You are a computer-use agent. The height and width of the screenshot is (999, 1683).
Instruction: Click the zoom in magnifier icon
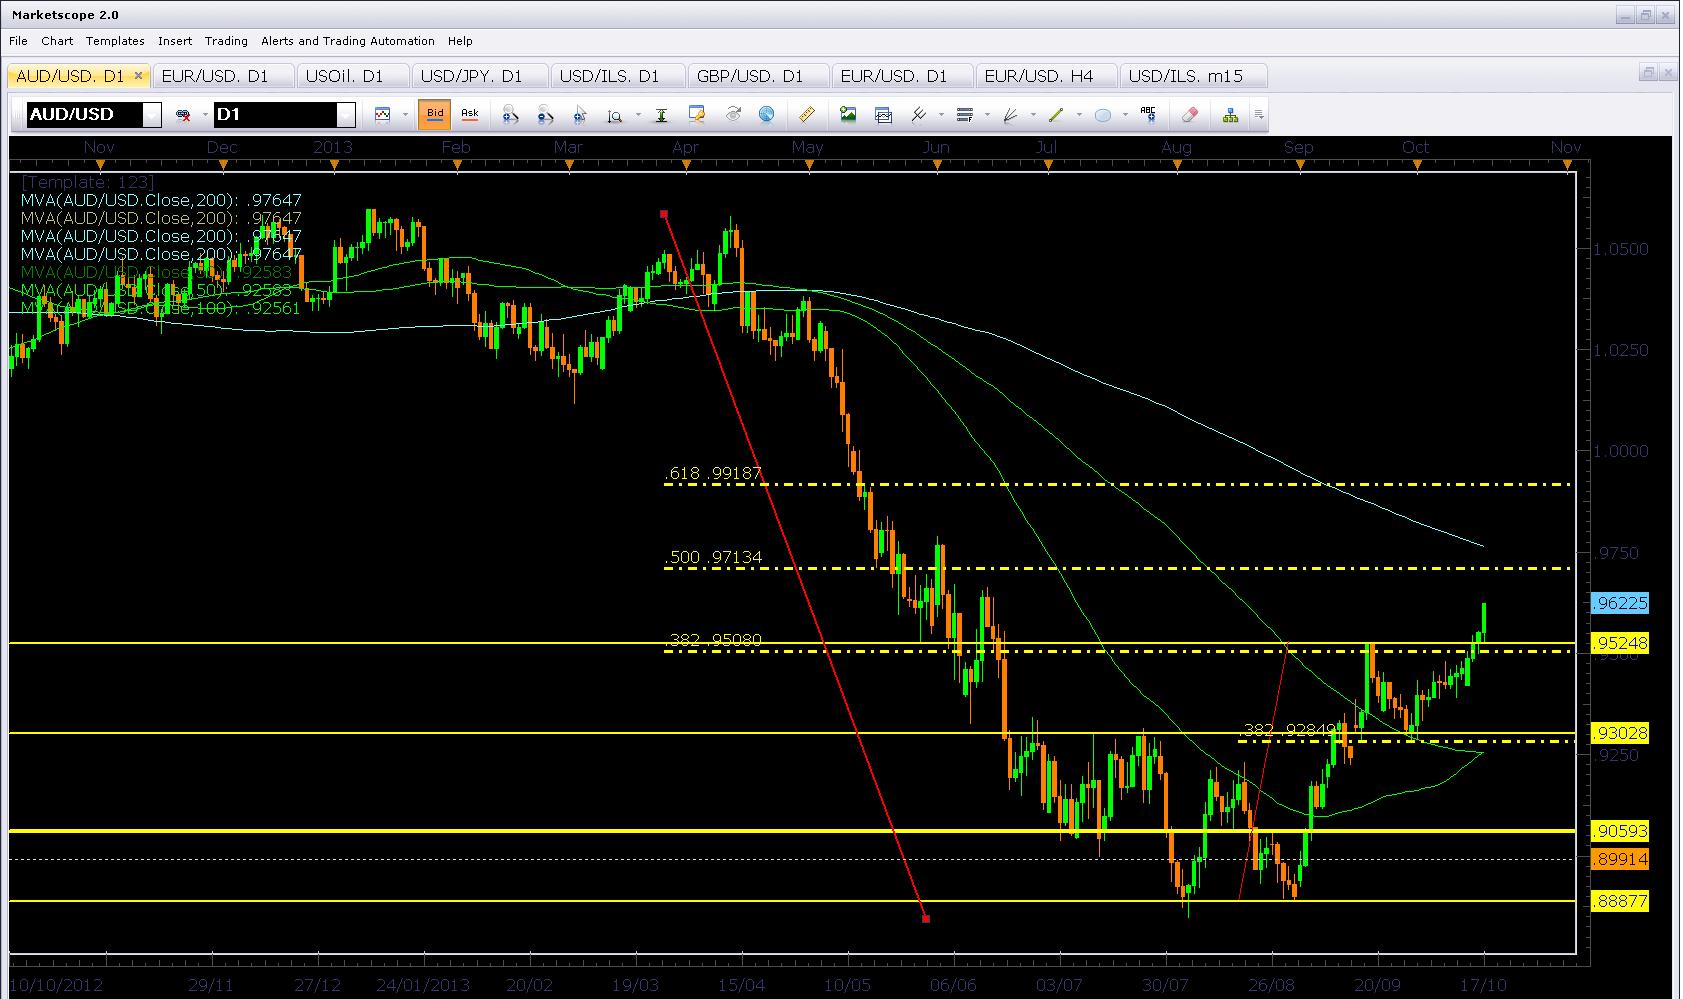pyautogui.click(x=510, y=115)
